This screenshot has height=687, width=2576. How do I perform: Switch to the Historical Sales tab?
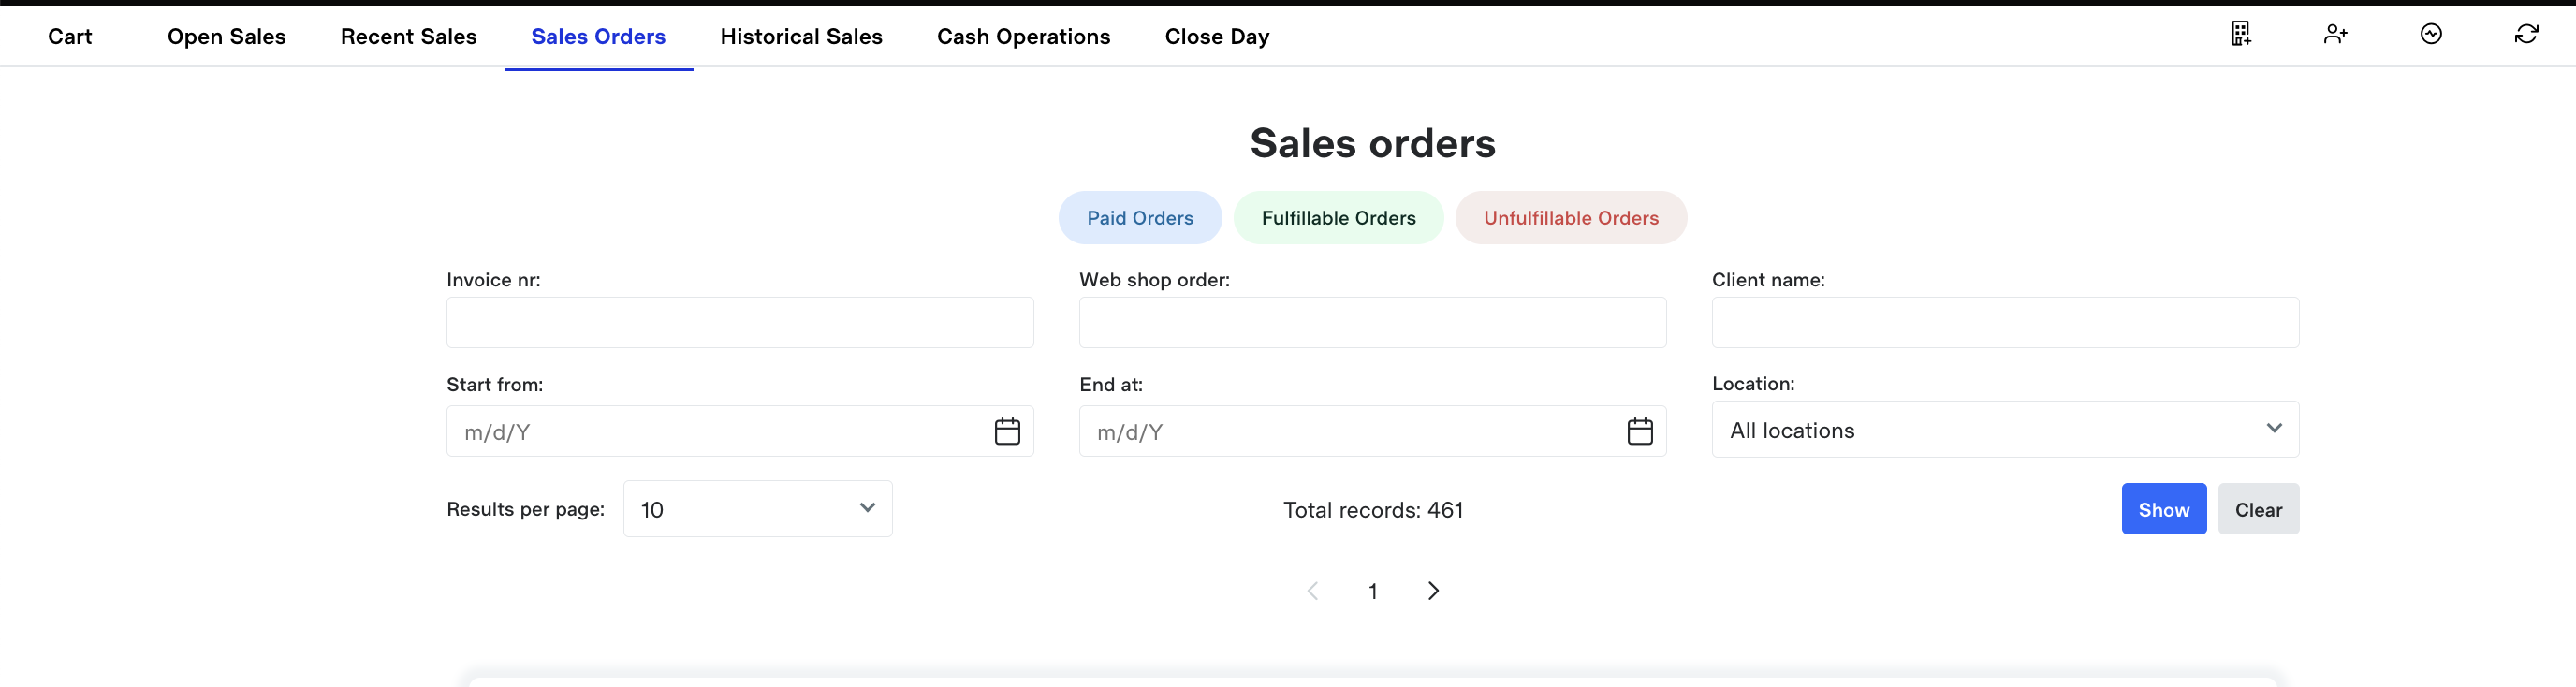(801, 37)
